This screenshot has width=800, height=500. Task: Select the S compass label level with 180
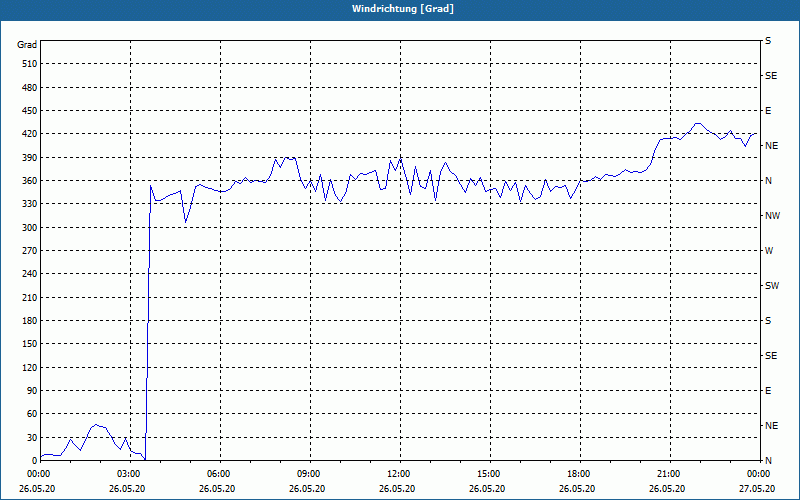pos(768,321)
